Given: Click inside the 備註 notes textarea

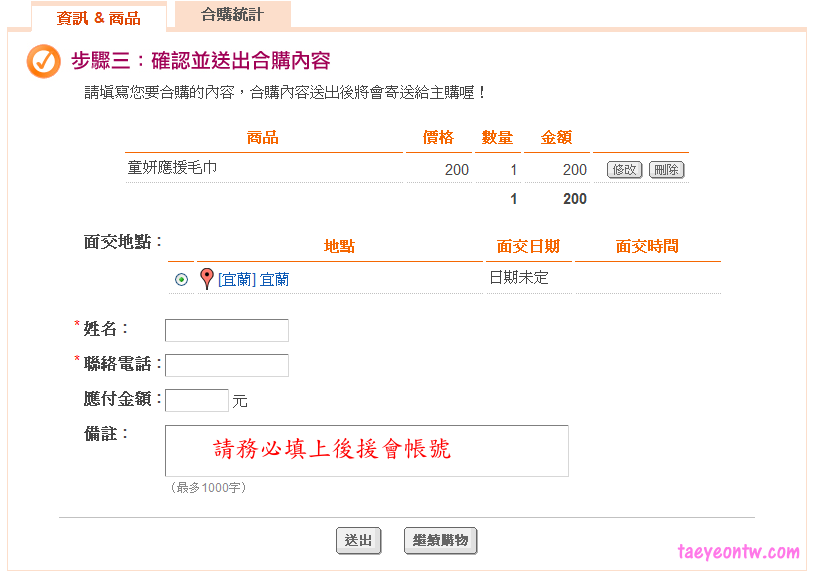Looking at the screenshot, I should pos(366,451).
